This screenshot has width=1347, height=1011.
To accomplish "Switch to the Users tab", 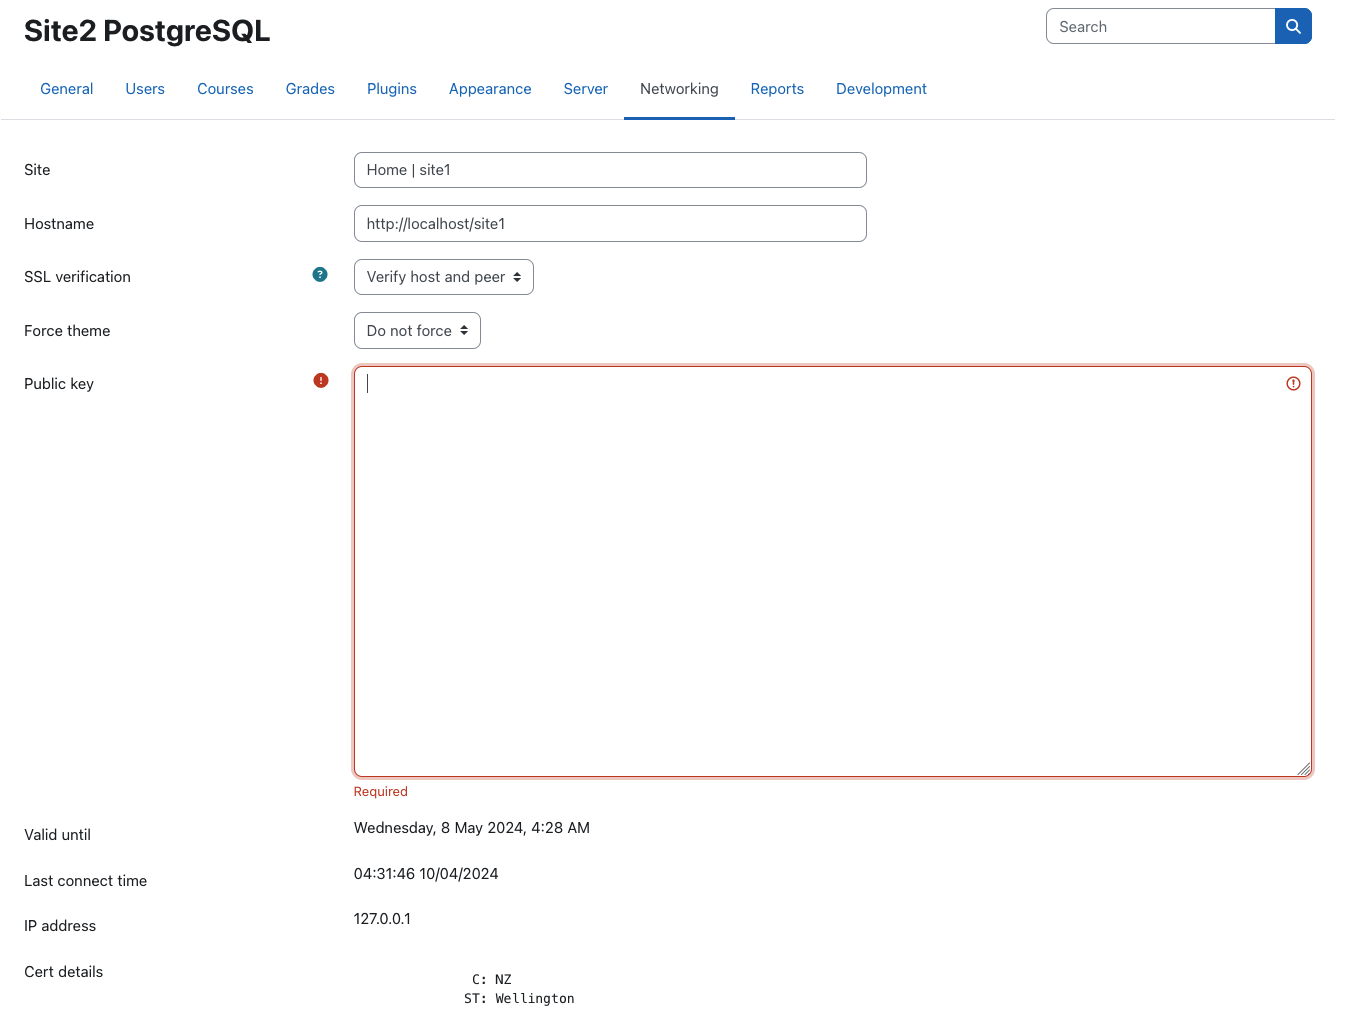I will click(x=145, y=89).
